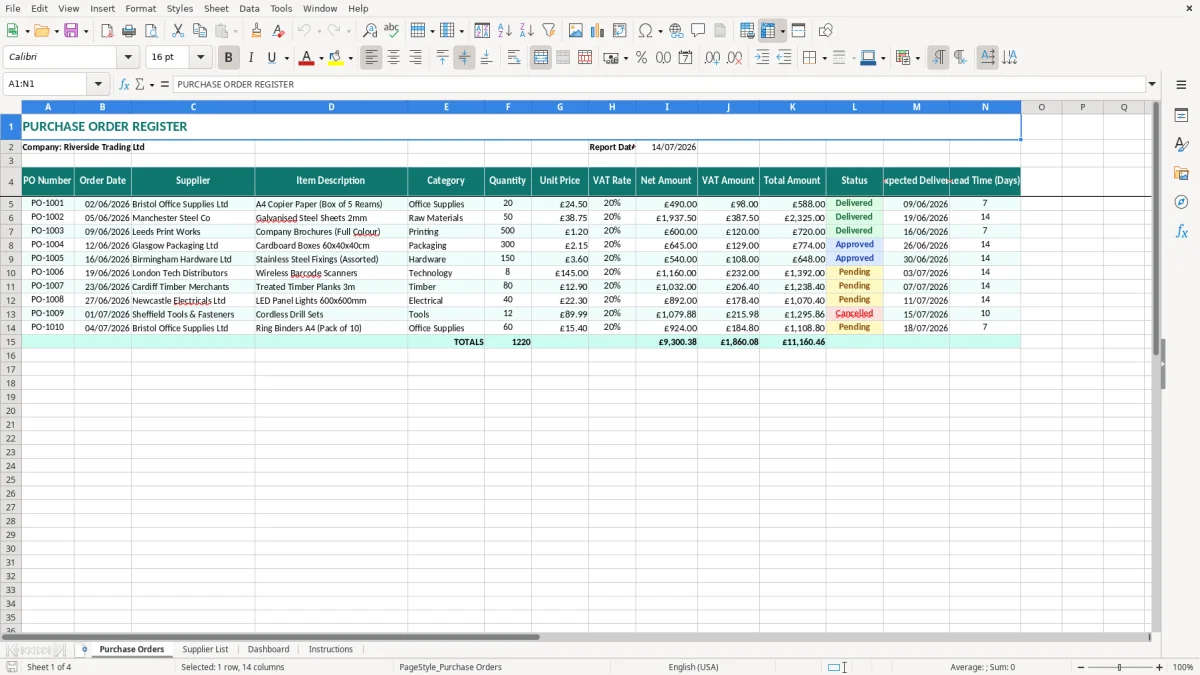Format cell as date
This screenshot has height=675, width=1200.
(x=685, y=58)
